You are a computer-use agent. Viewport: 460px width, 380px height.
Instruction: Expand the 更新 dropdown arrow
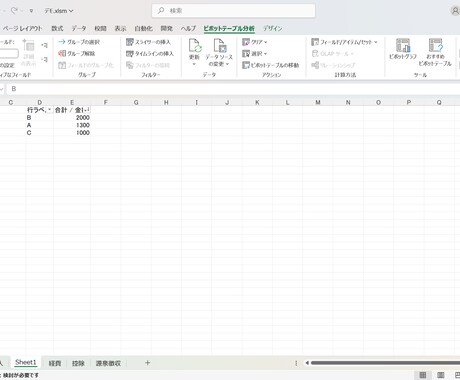pos(194,64)
